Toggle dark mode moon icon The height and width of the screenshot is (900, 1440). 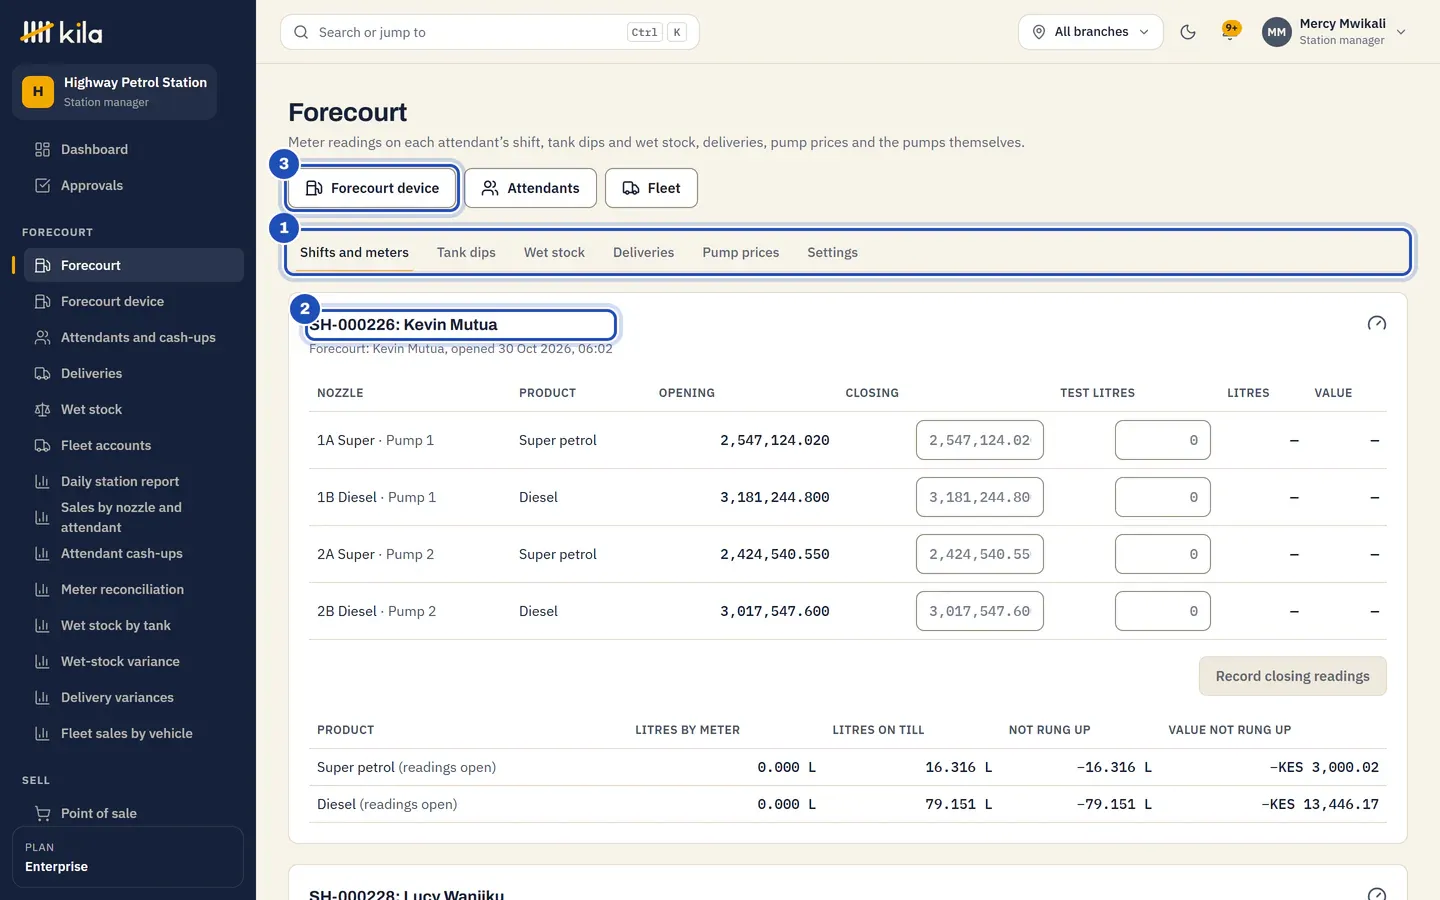(1188, 32)
